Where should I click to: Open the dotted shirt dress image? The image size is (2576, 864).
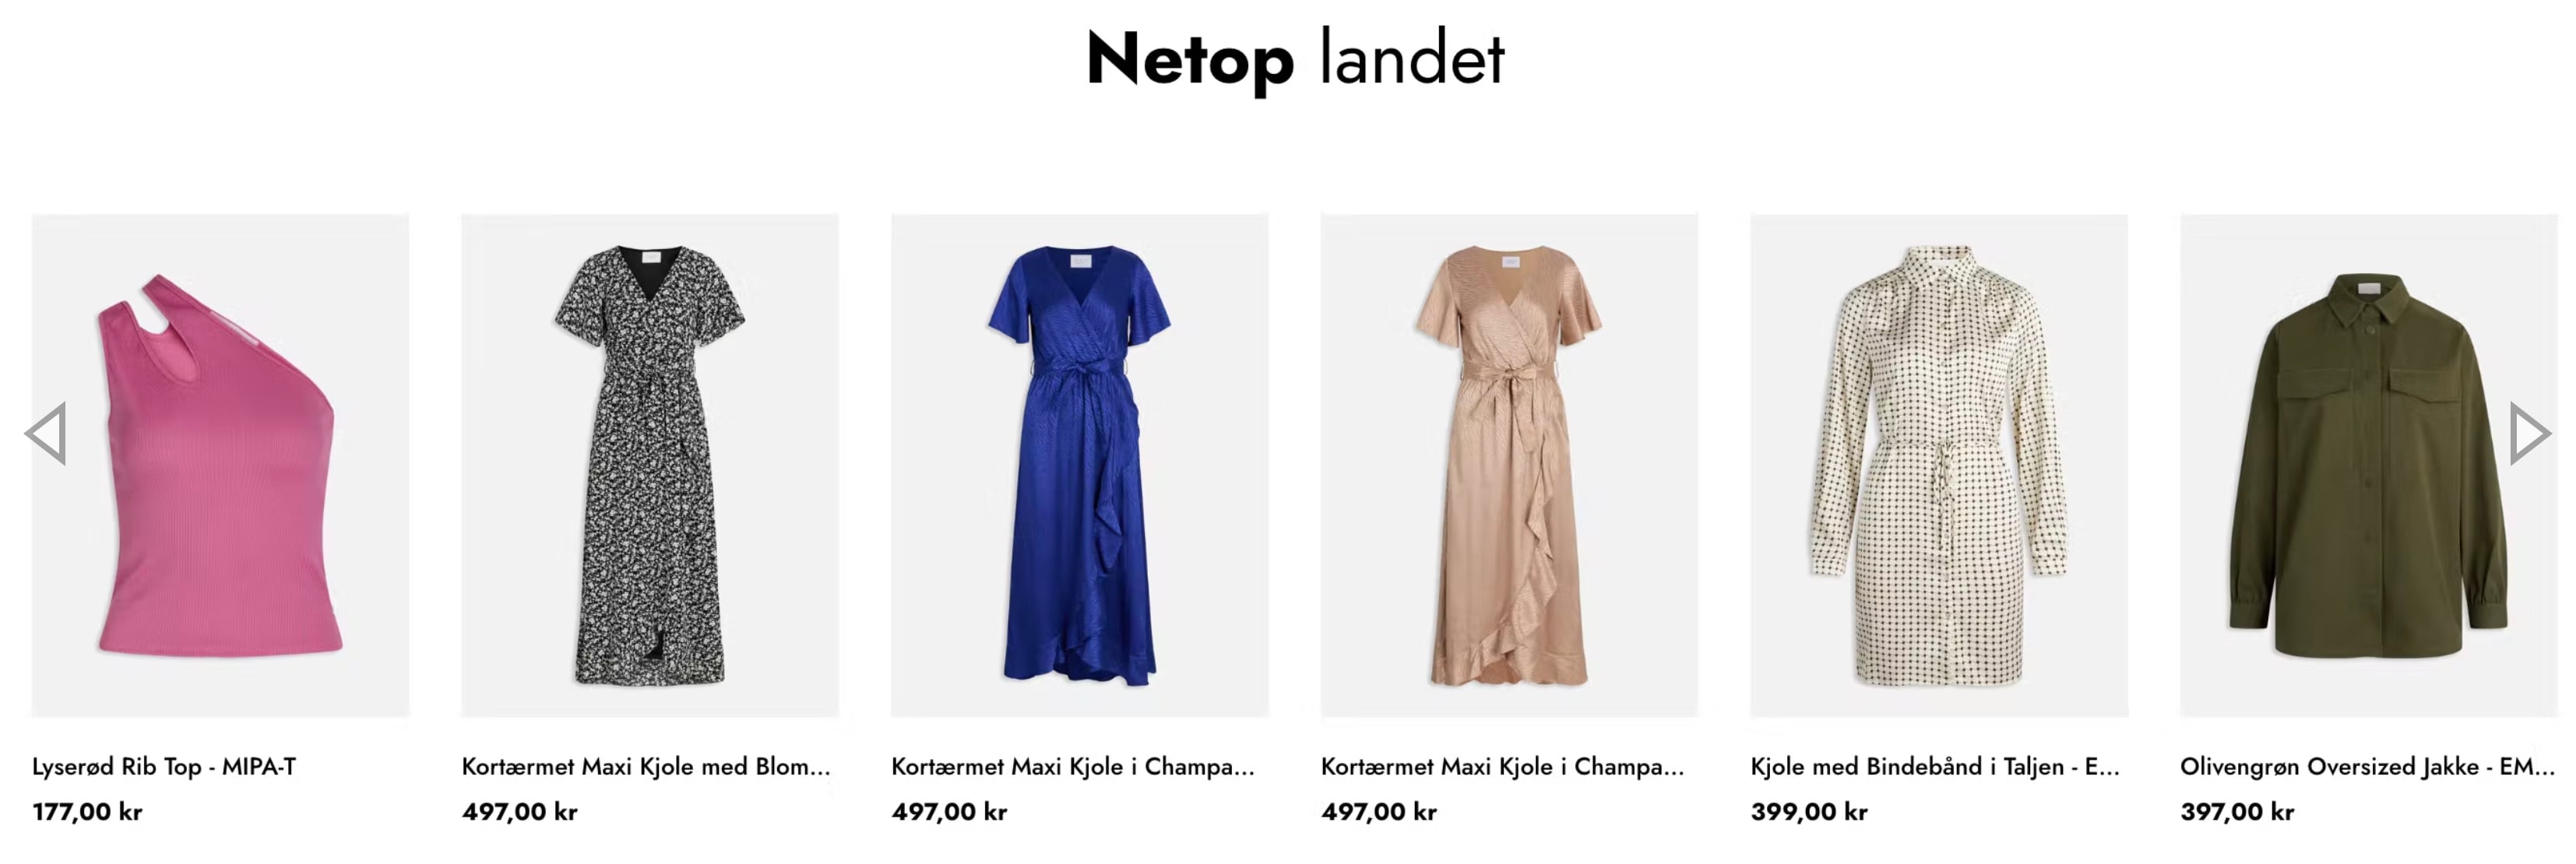pos(1939,465)
